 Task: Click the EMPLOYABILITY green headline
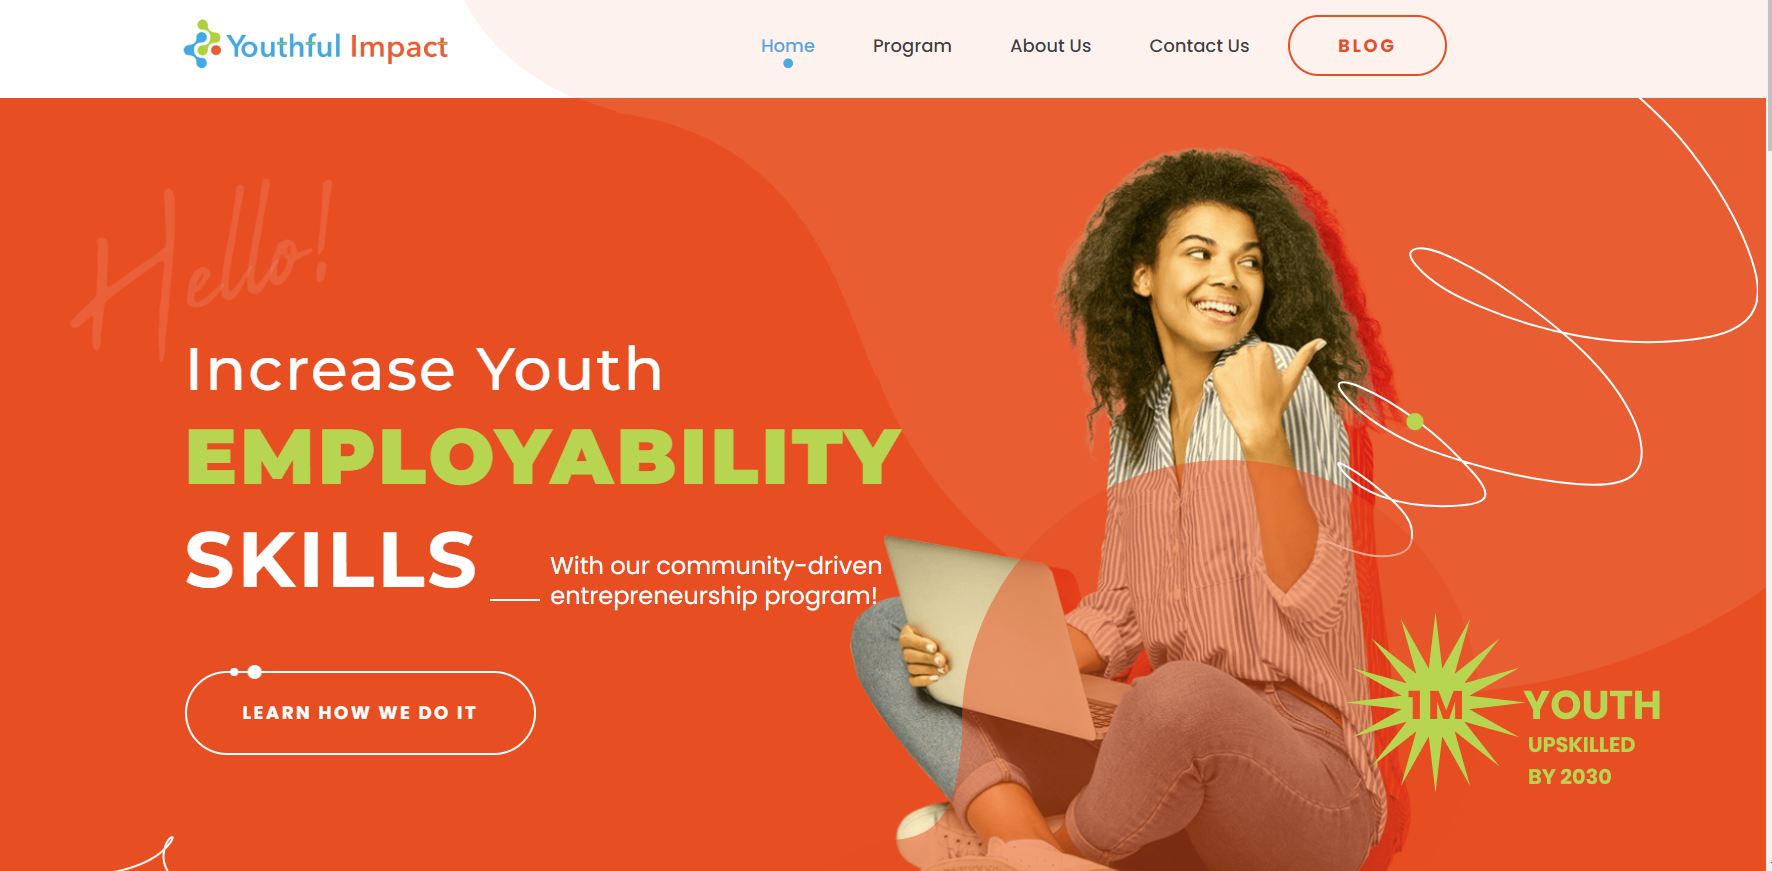pyautogui.click(x=543, y=456)
